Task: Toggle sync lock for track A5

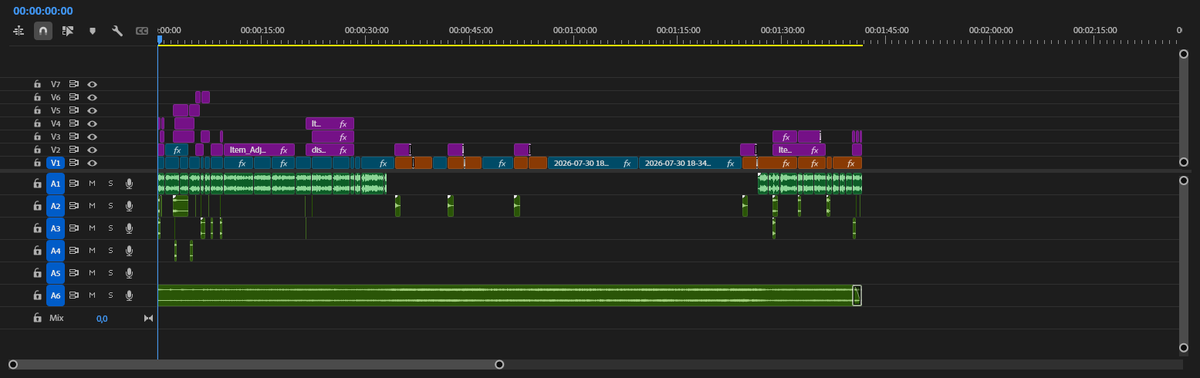Action: [x=74, y=273]
